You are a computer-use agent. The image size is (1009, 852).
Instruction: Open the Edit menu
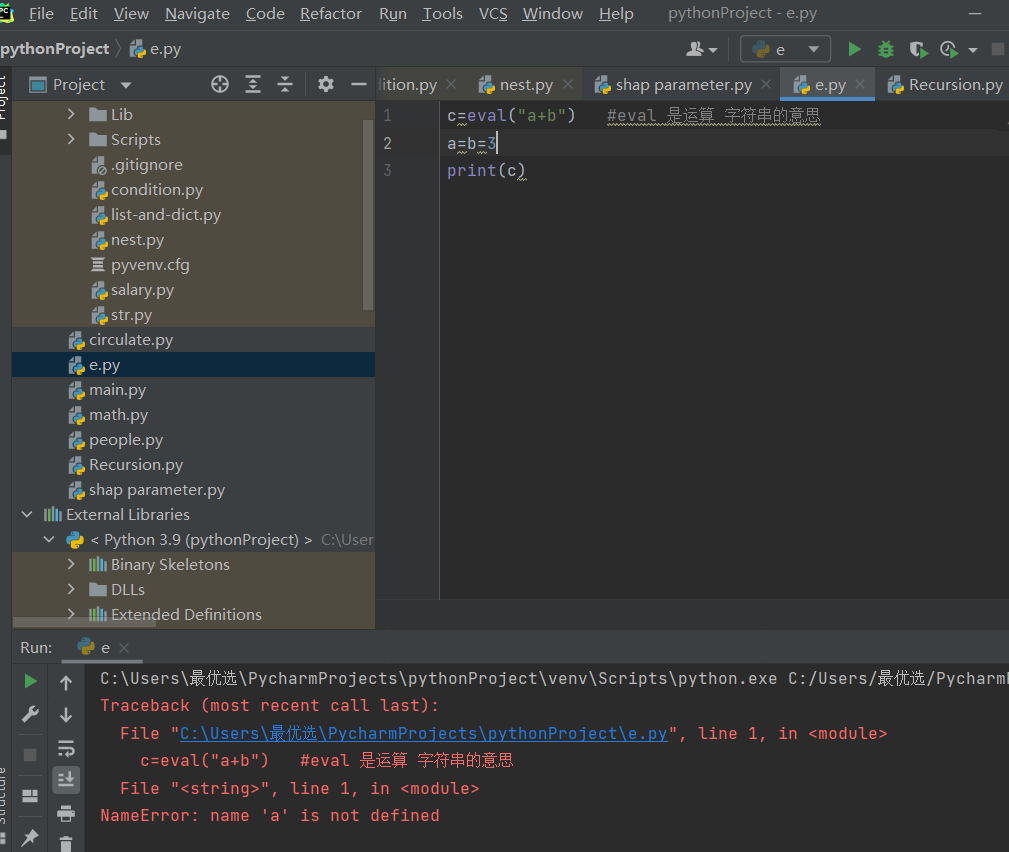click(84, 14)
